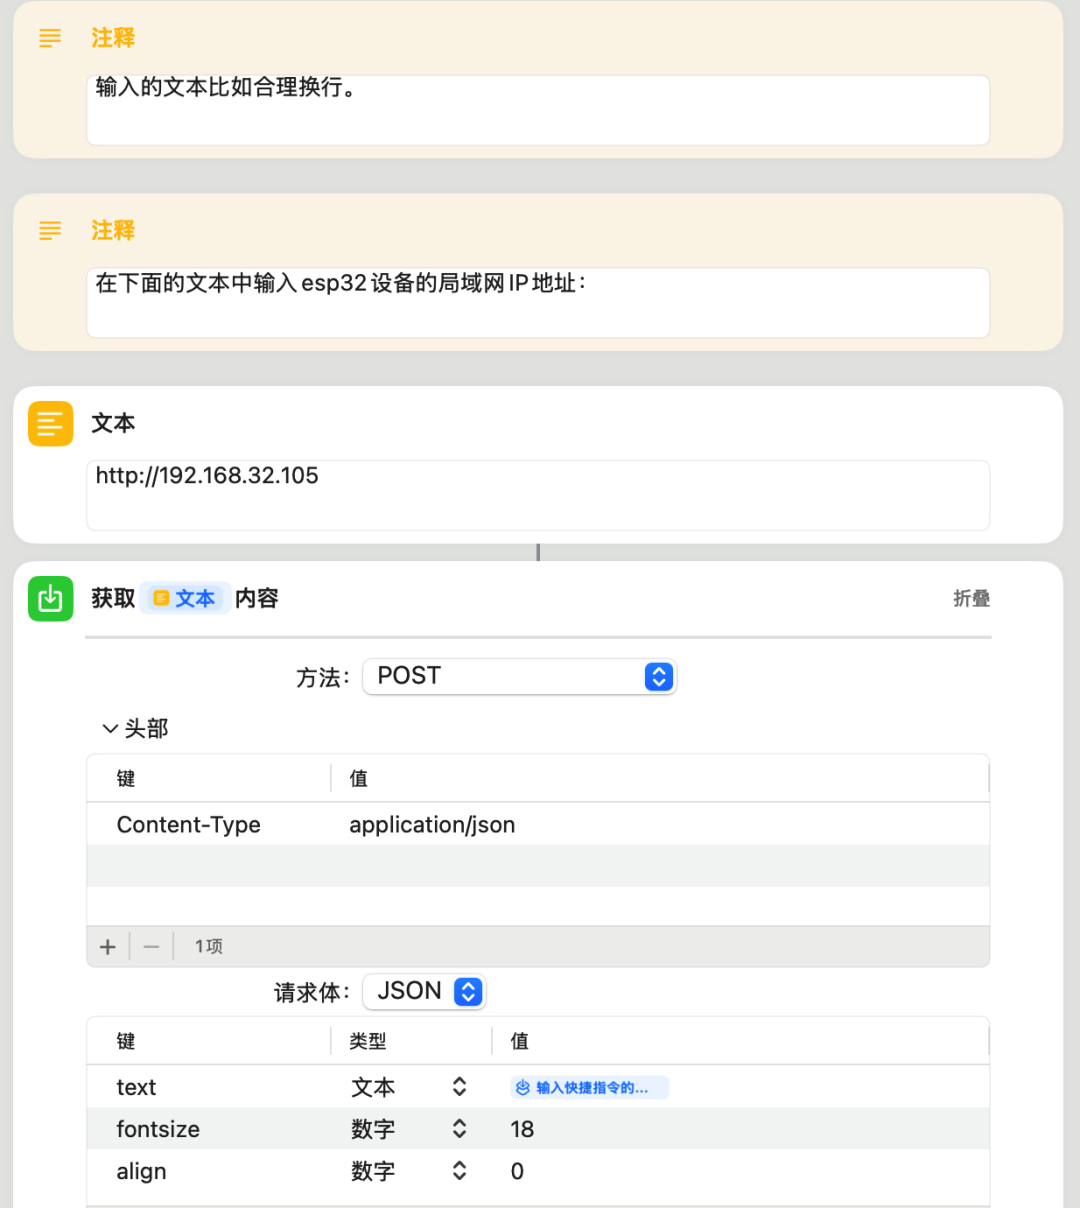Change type of fontsize key via stepper

coord(459,1129)
